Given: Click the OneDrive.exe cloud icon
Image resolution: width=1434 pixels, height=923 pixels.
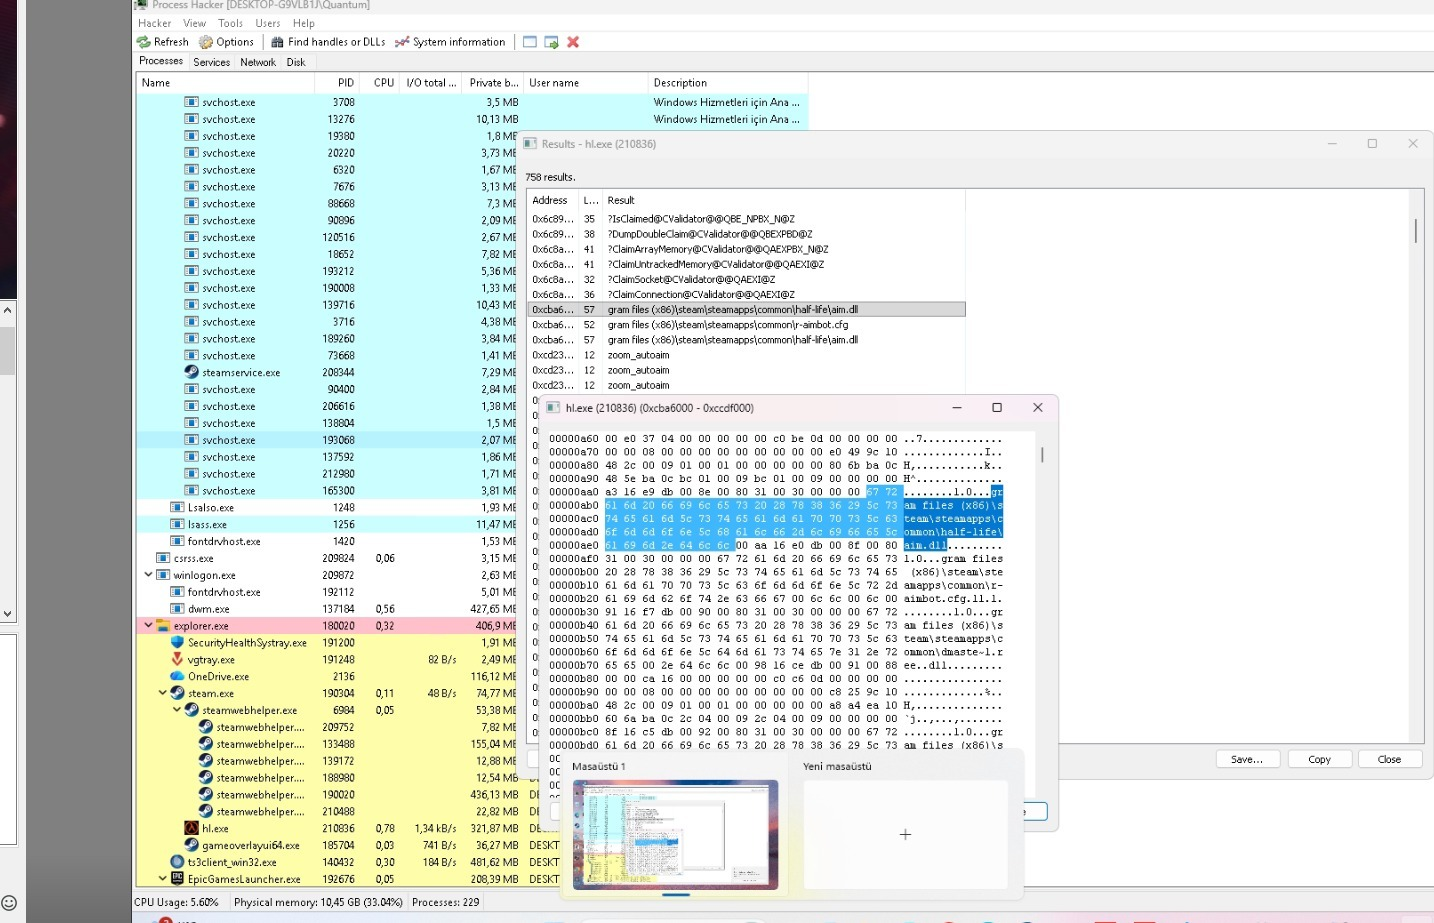Looking at the screenshot, I should [178, 676].
